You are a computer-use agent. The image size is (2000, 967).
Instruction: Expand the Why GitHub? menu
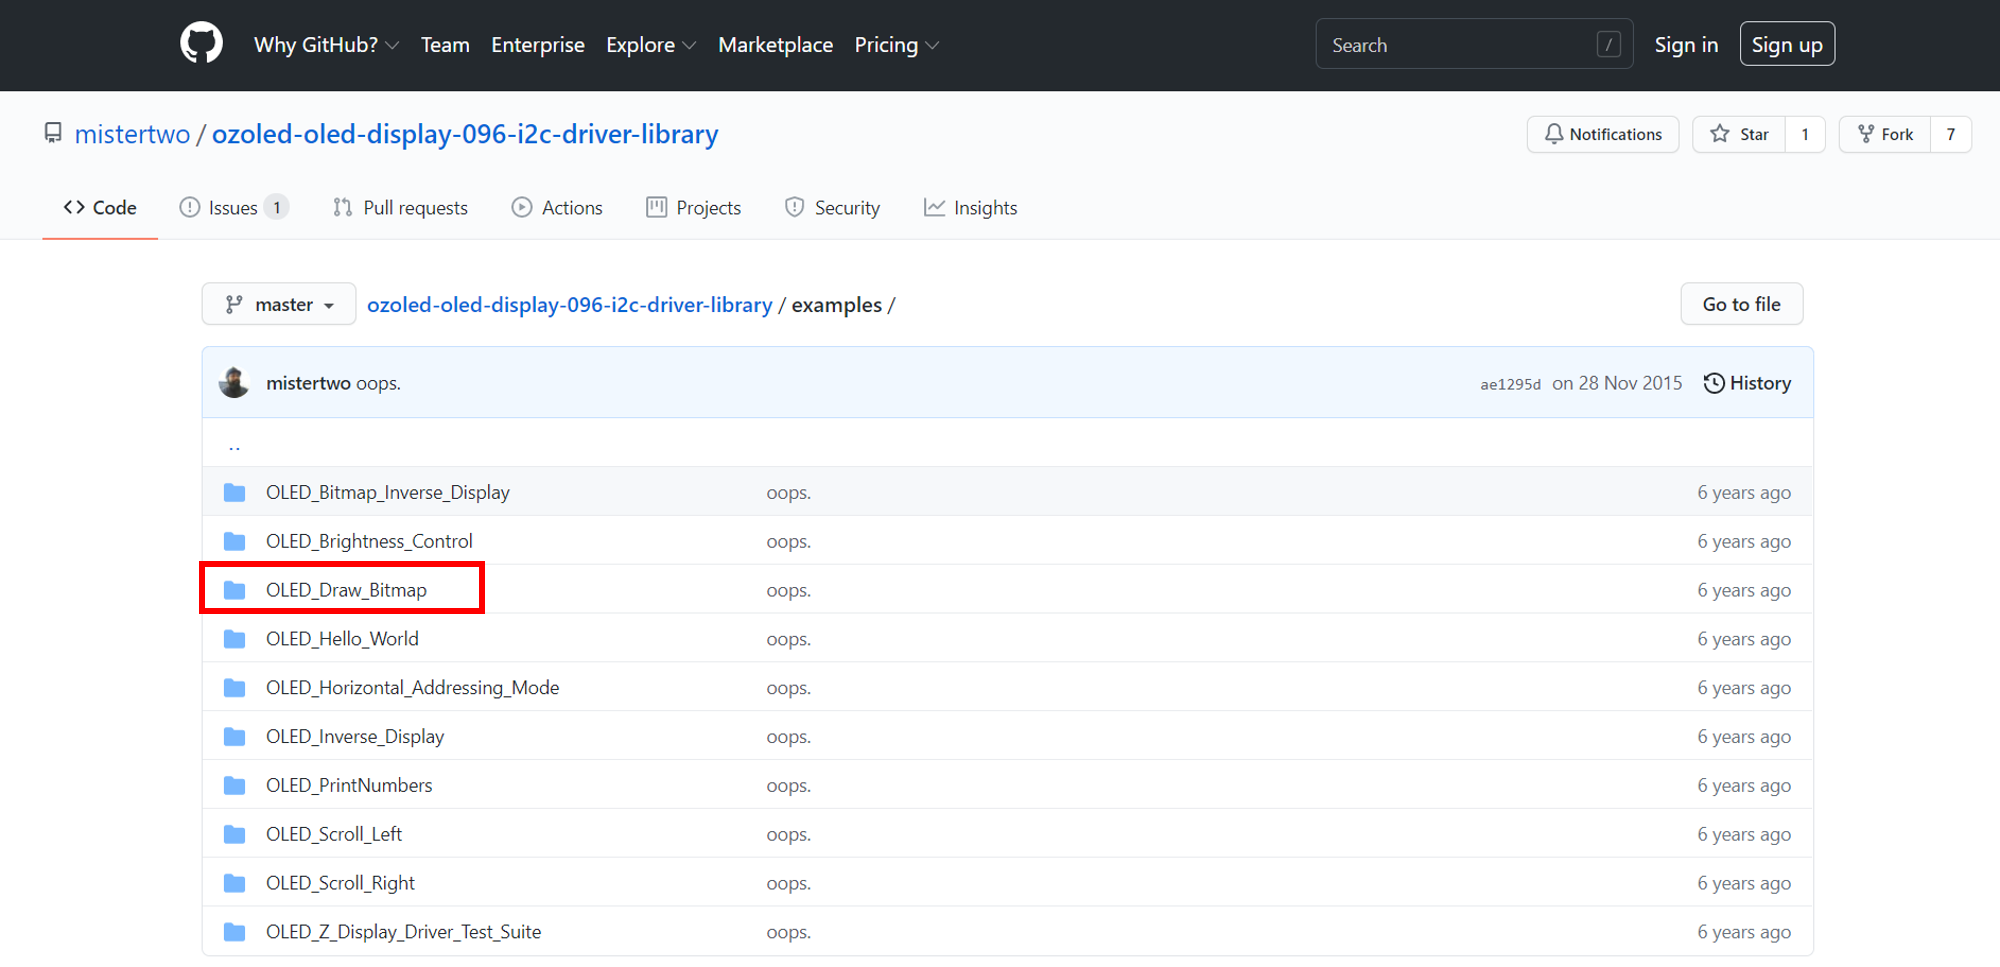coord(326,45)
